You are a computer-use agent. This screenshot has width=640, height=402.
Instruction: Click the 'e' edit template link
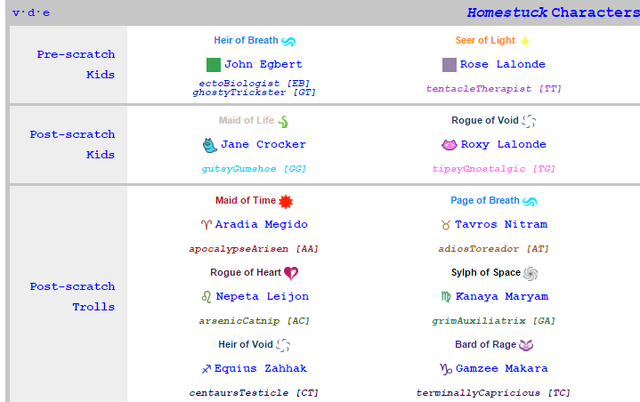[x=46, y=13]
